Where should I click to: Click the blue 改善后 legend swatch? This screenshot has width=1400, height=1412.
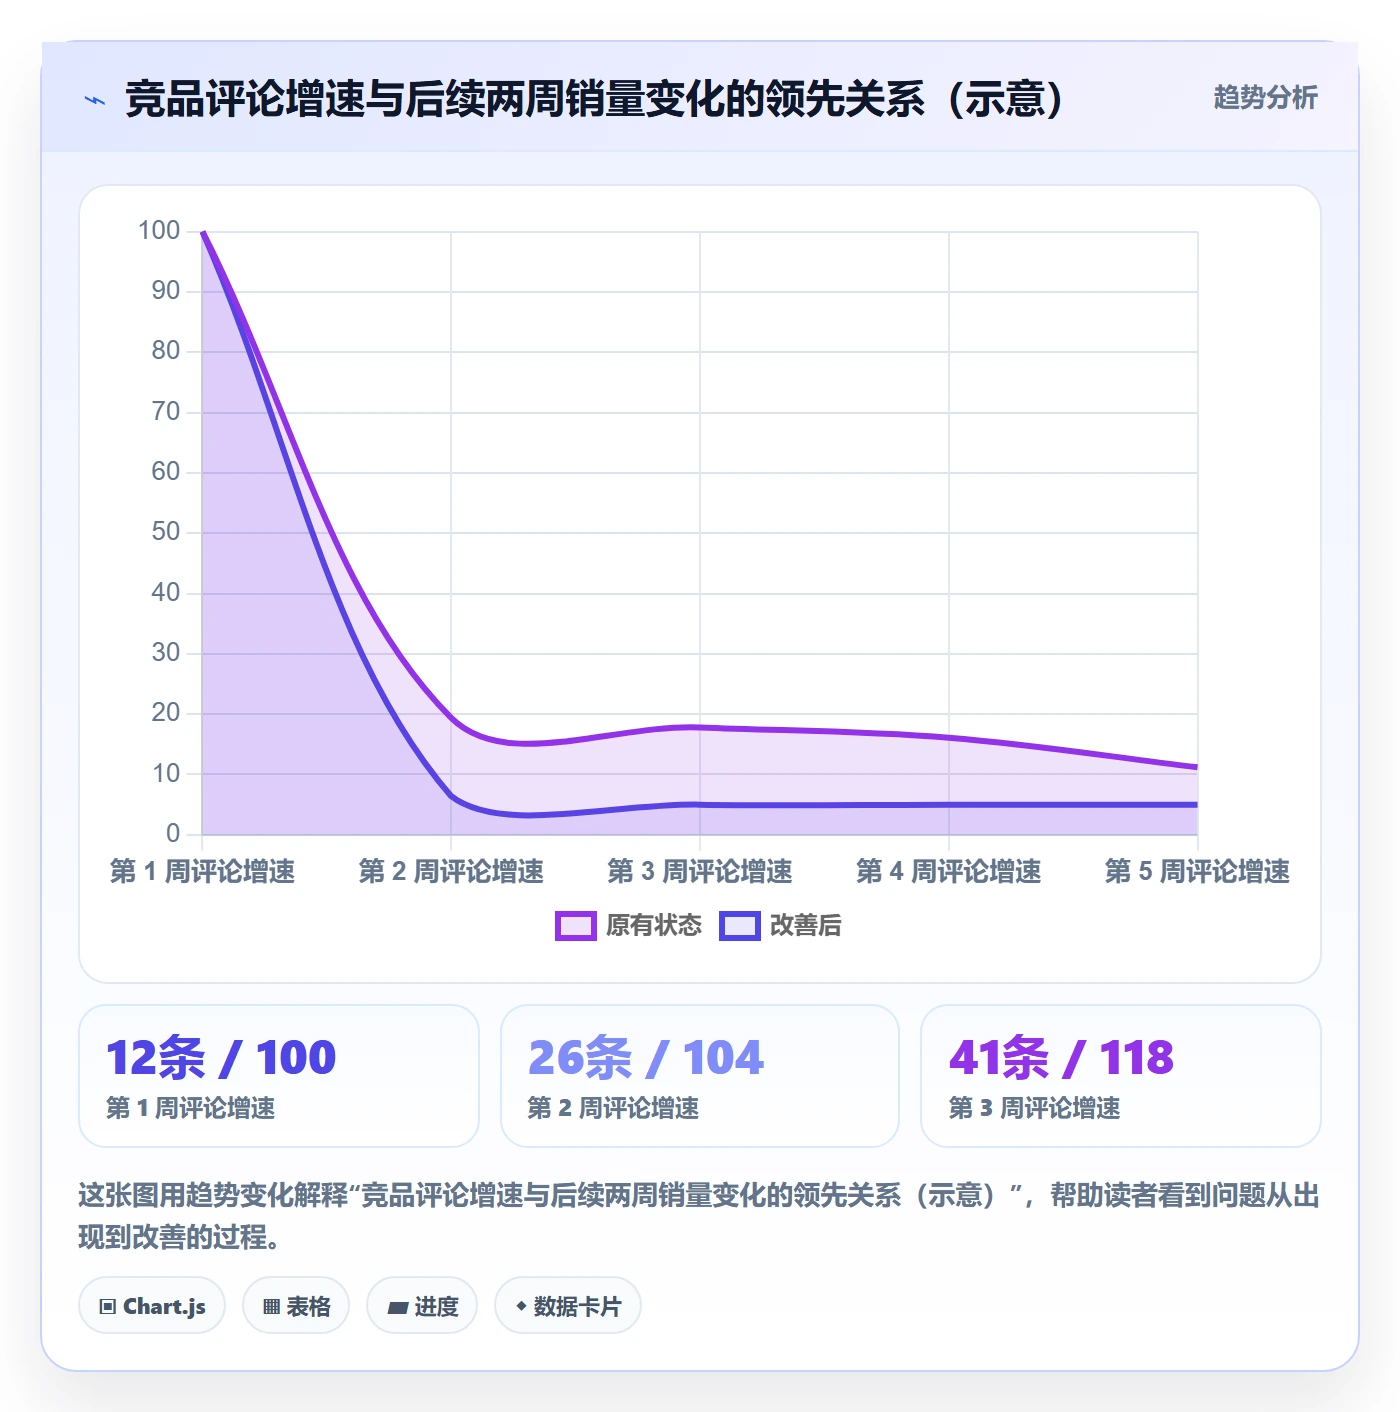point(739,926)
